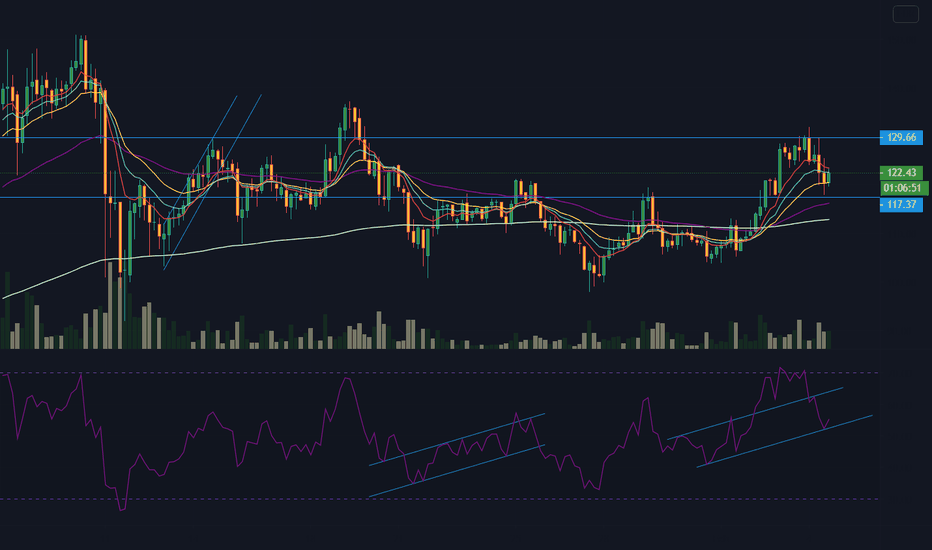932x550 pixels.
Task: Click the 122.43 current price label
Action: point(901,172)
